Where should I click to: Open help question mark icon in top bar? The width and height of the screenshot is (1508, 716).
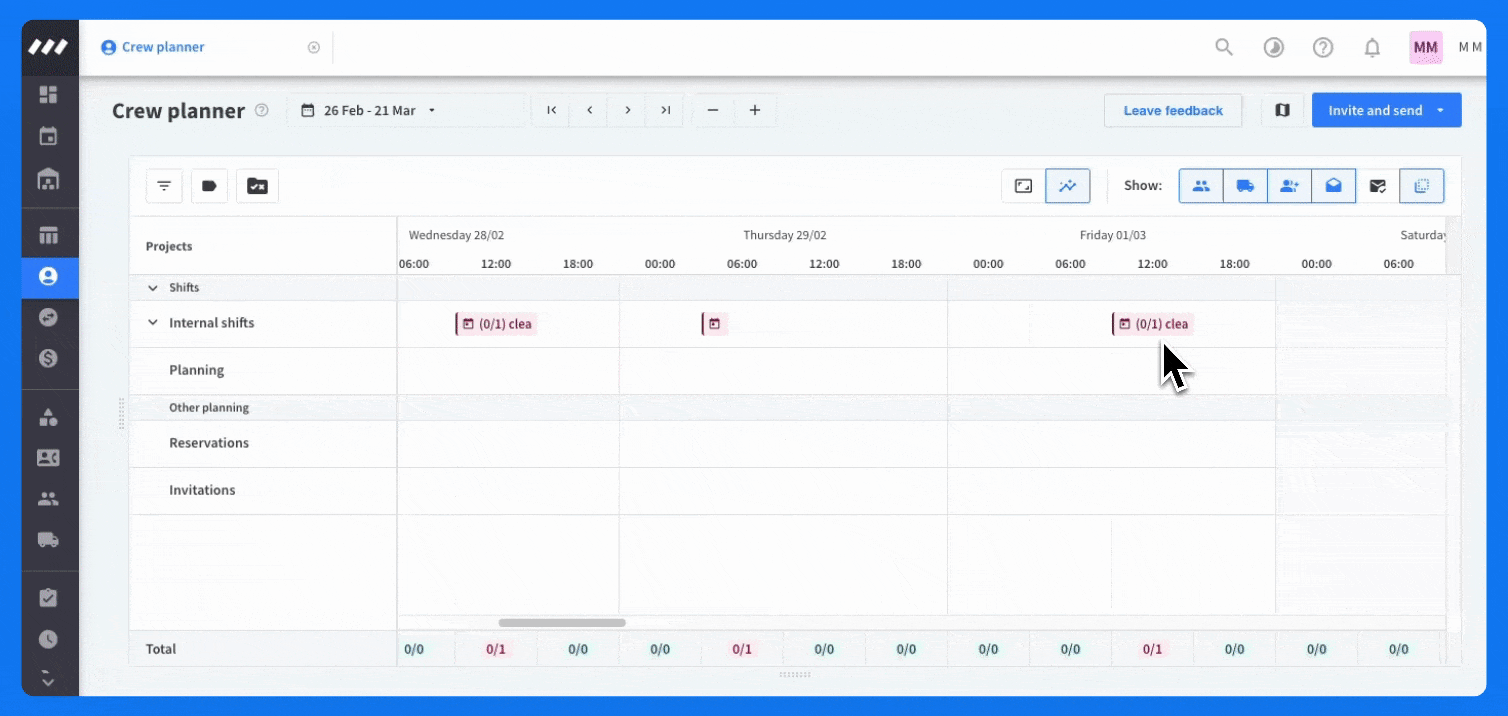pyautogui.click(x=1323, y=47)
